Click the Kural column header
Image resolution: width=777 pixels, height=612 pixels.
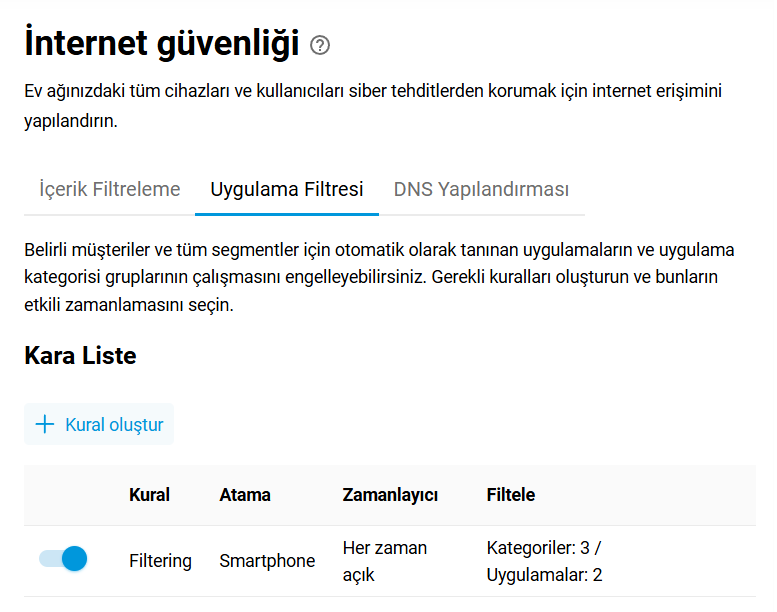149,495
